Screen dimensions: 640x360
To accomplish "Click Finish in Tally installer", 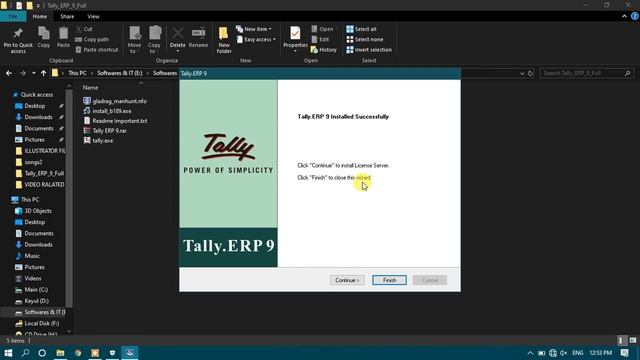I will pyautogui.click(x=389, y=280).
